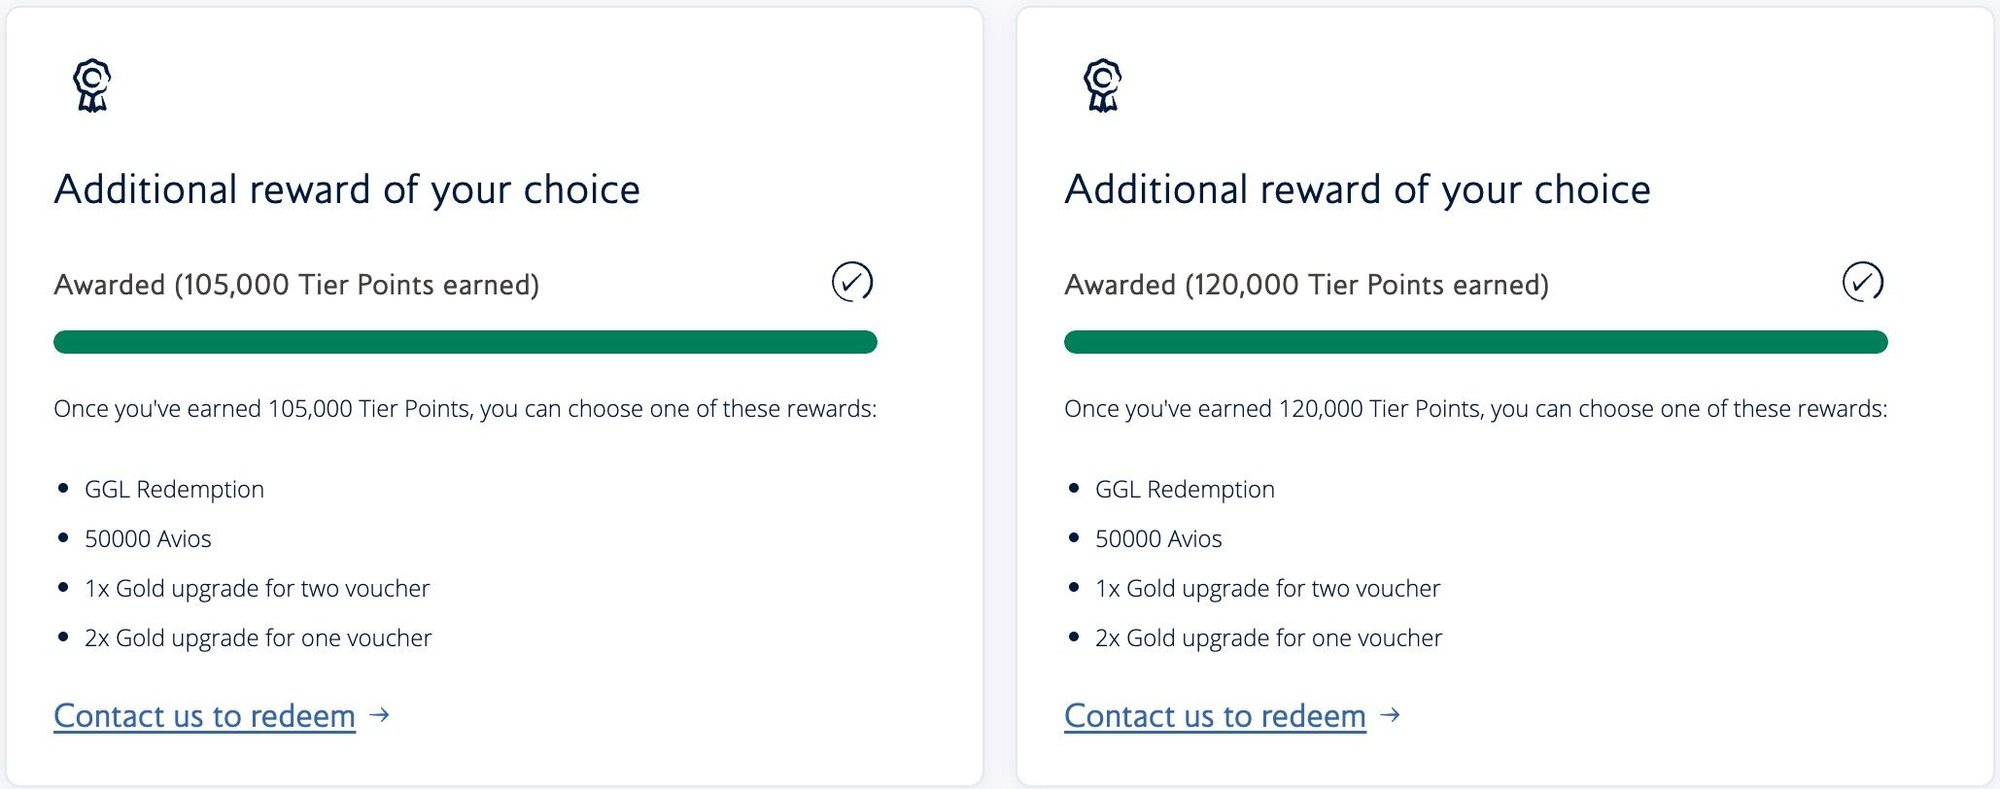Select GGL Redemption in the 105,000 card

174,489
